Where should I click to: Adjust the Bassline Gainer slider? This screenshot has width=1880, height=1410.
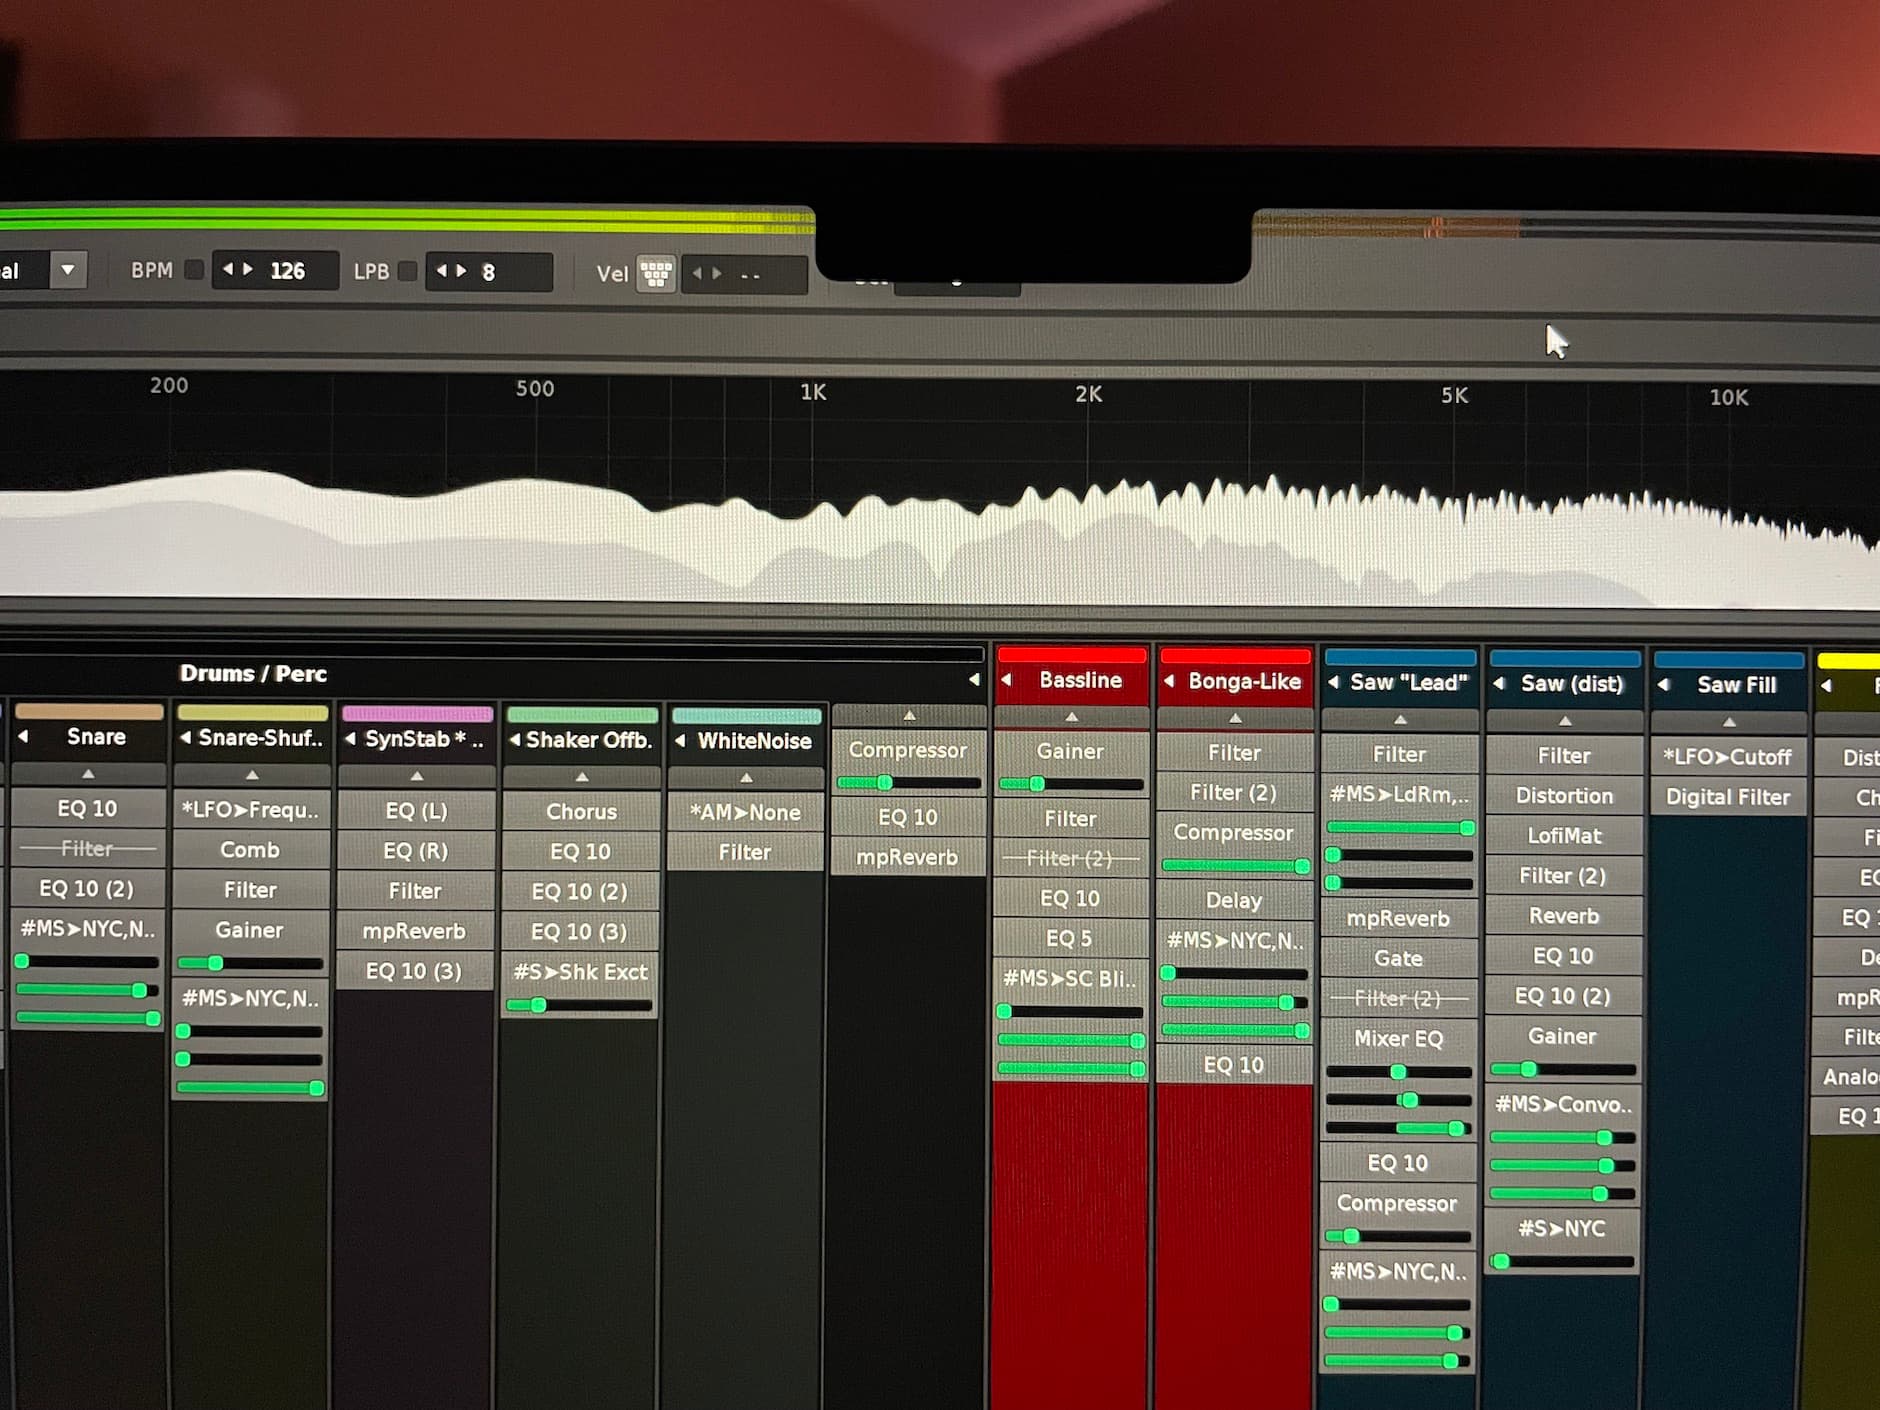coord(1071,784)
